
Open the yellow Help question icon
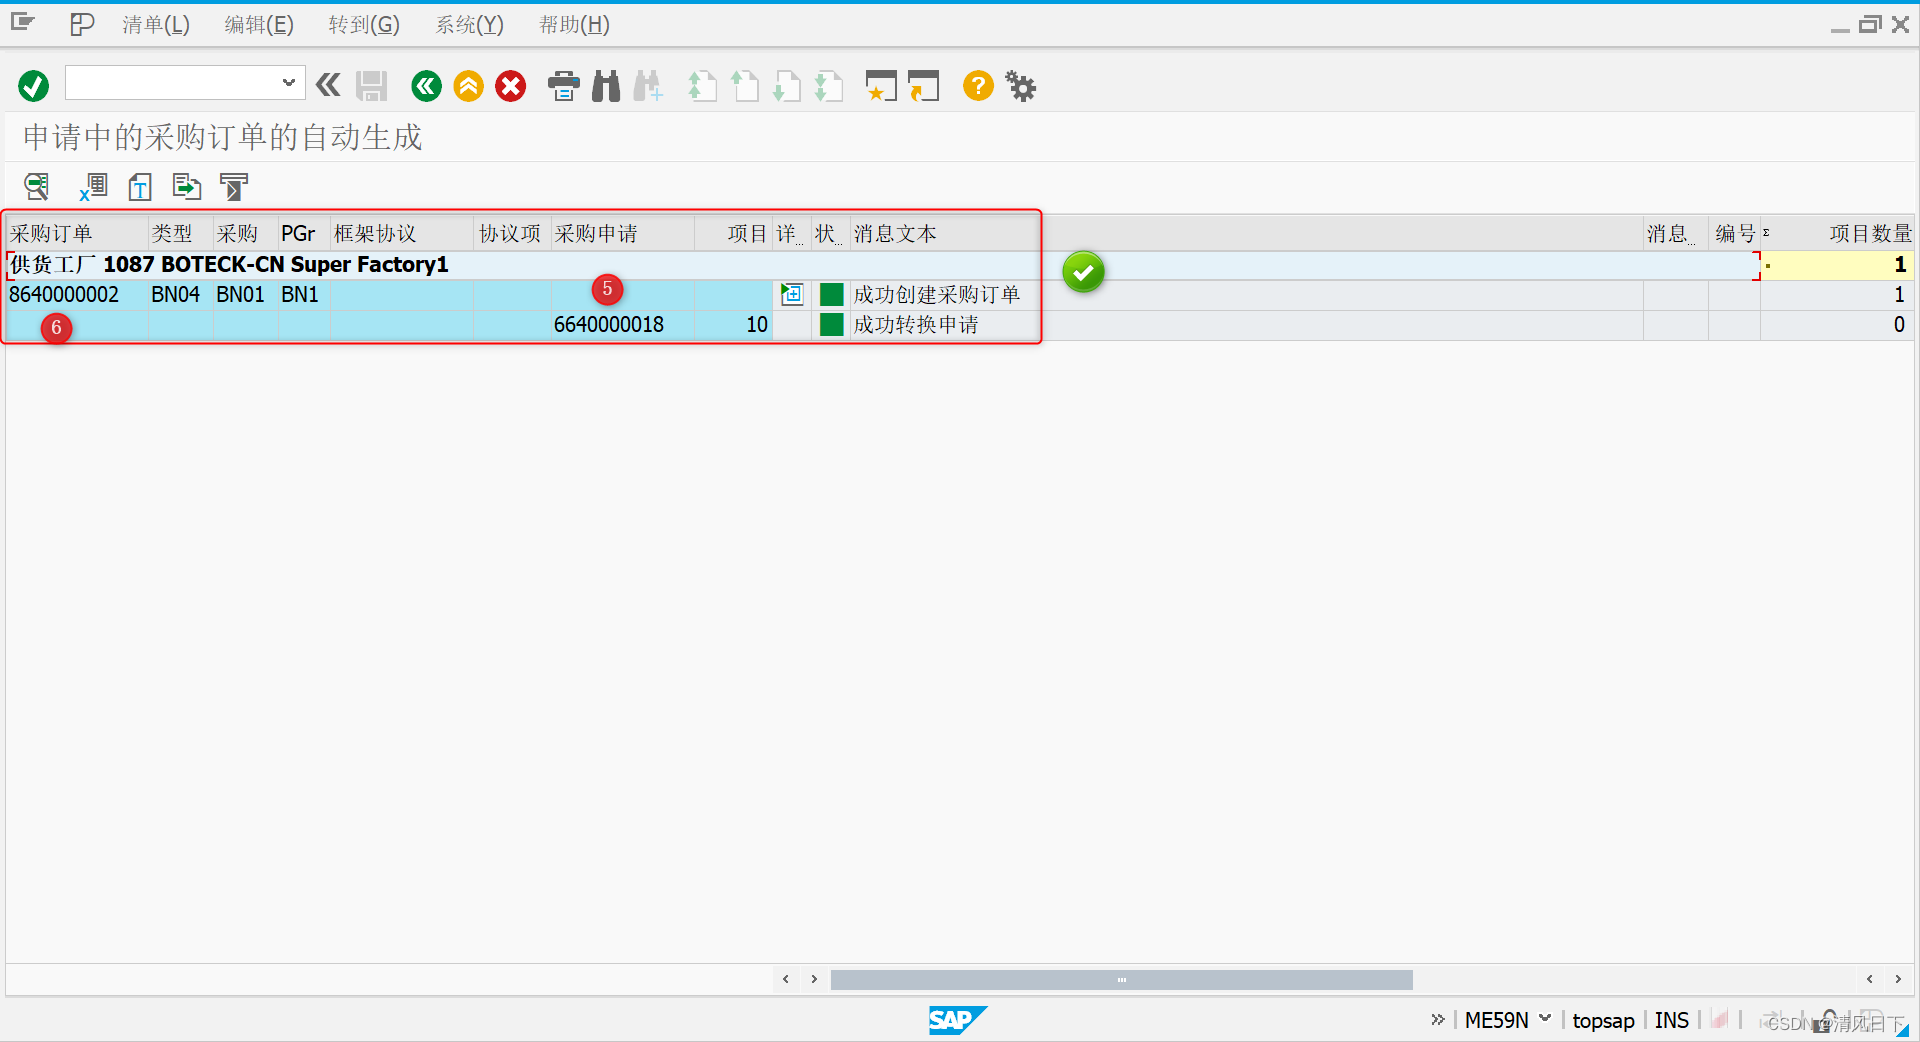point(978,86)
